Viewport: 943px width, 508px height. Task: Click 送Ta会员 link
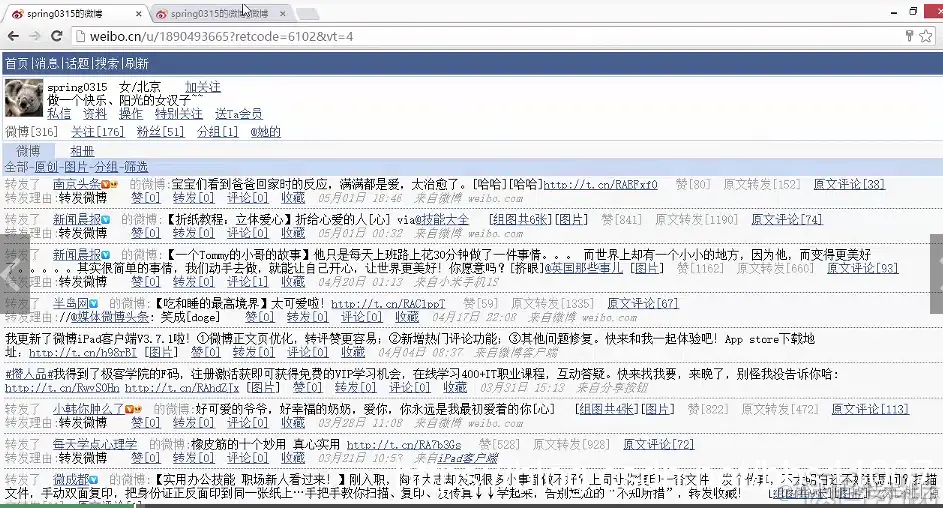[239, 114]
